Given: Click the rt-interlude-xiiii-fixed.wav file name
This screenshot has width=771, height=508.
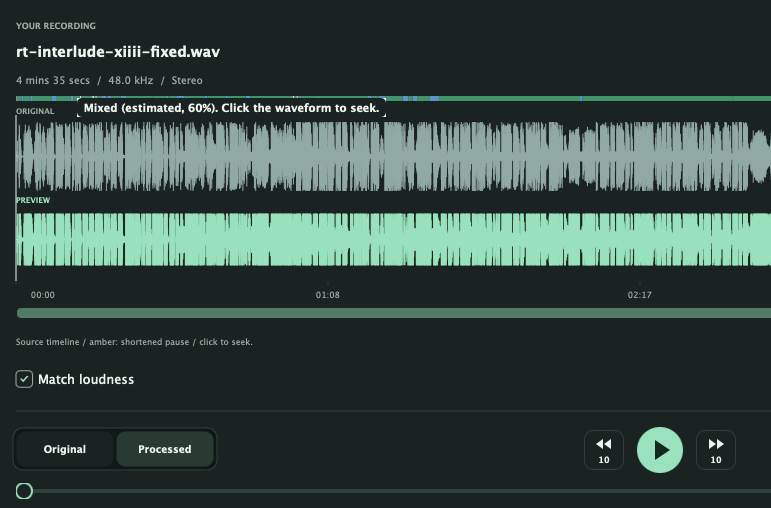Looking at the screenshot, I should pos(118,52).
